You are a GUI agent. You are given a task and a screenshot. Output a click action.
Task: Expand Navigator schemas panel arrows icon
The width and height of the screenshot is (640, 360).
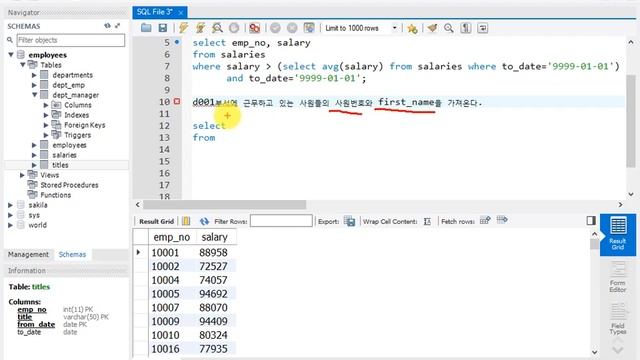click(x=118, y=26)
